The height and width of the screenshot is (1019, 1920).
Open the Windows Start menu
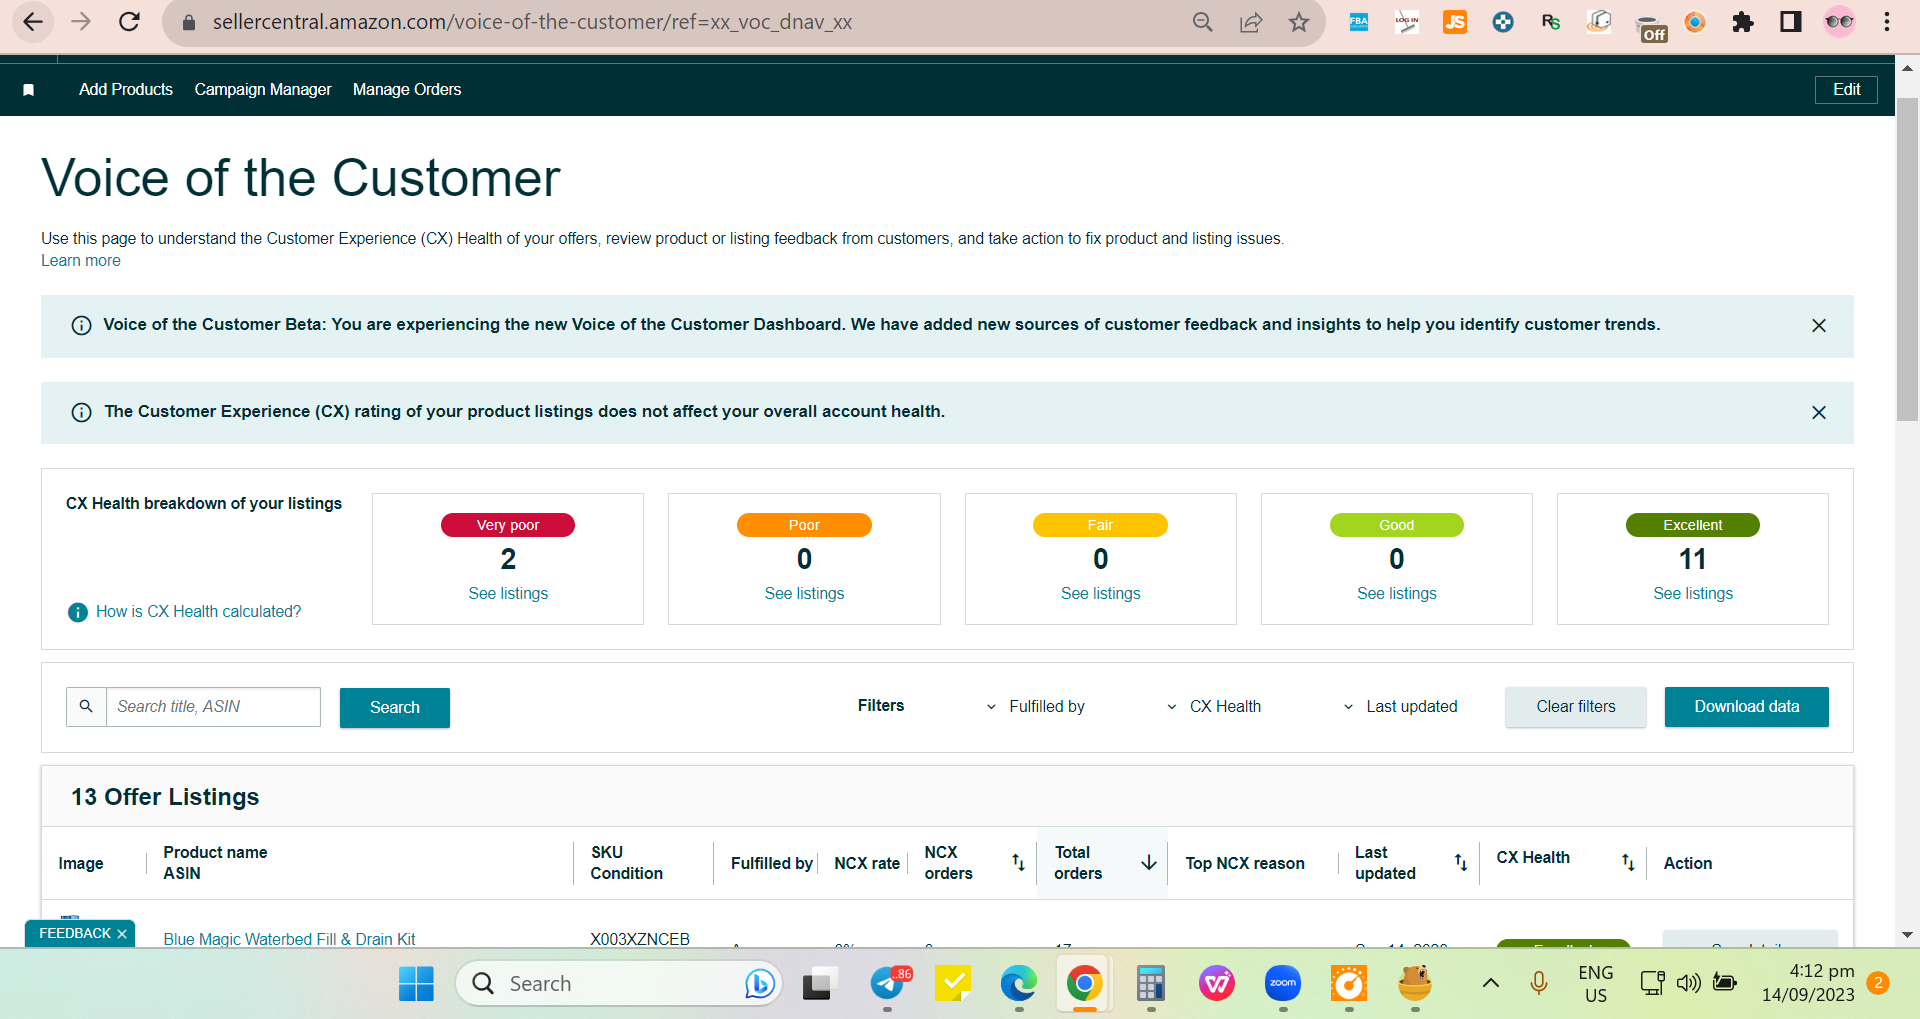[416, 984]
